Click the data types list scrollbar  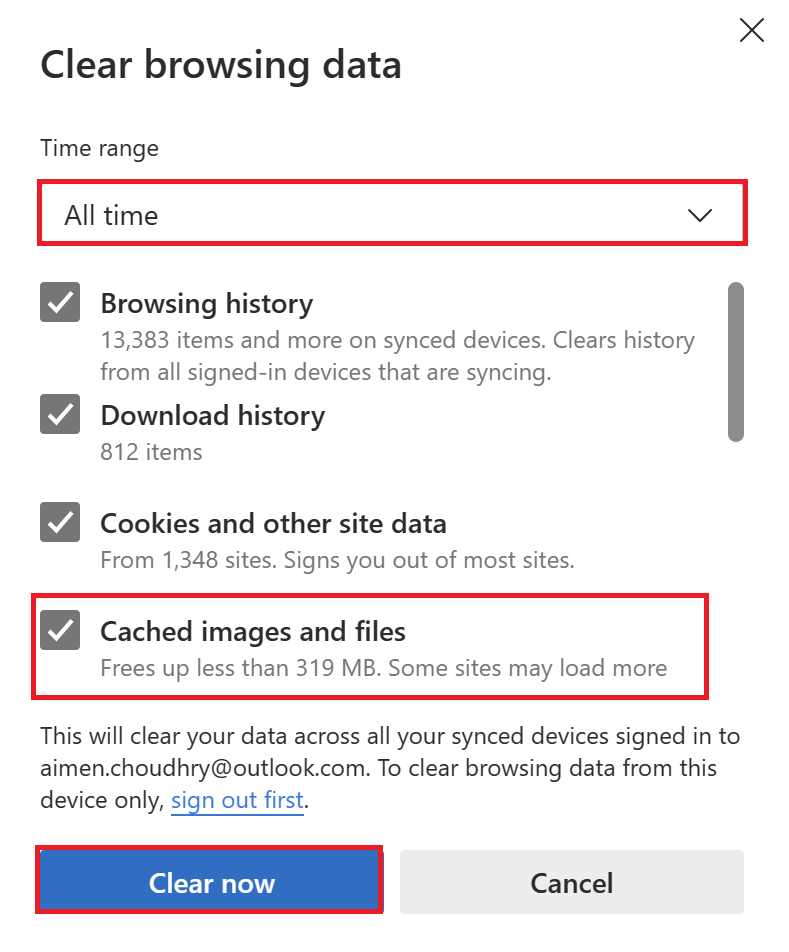click(x=736, y=362)
